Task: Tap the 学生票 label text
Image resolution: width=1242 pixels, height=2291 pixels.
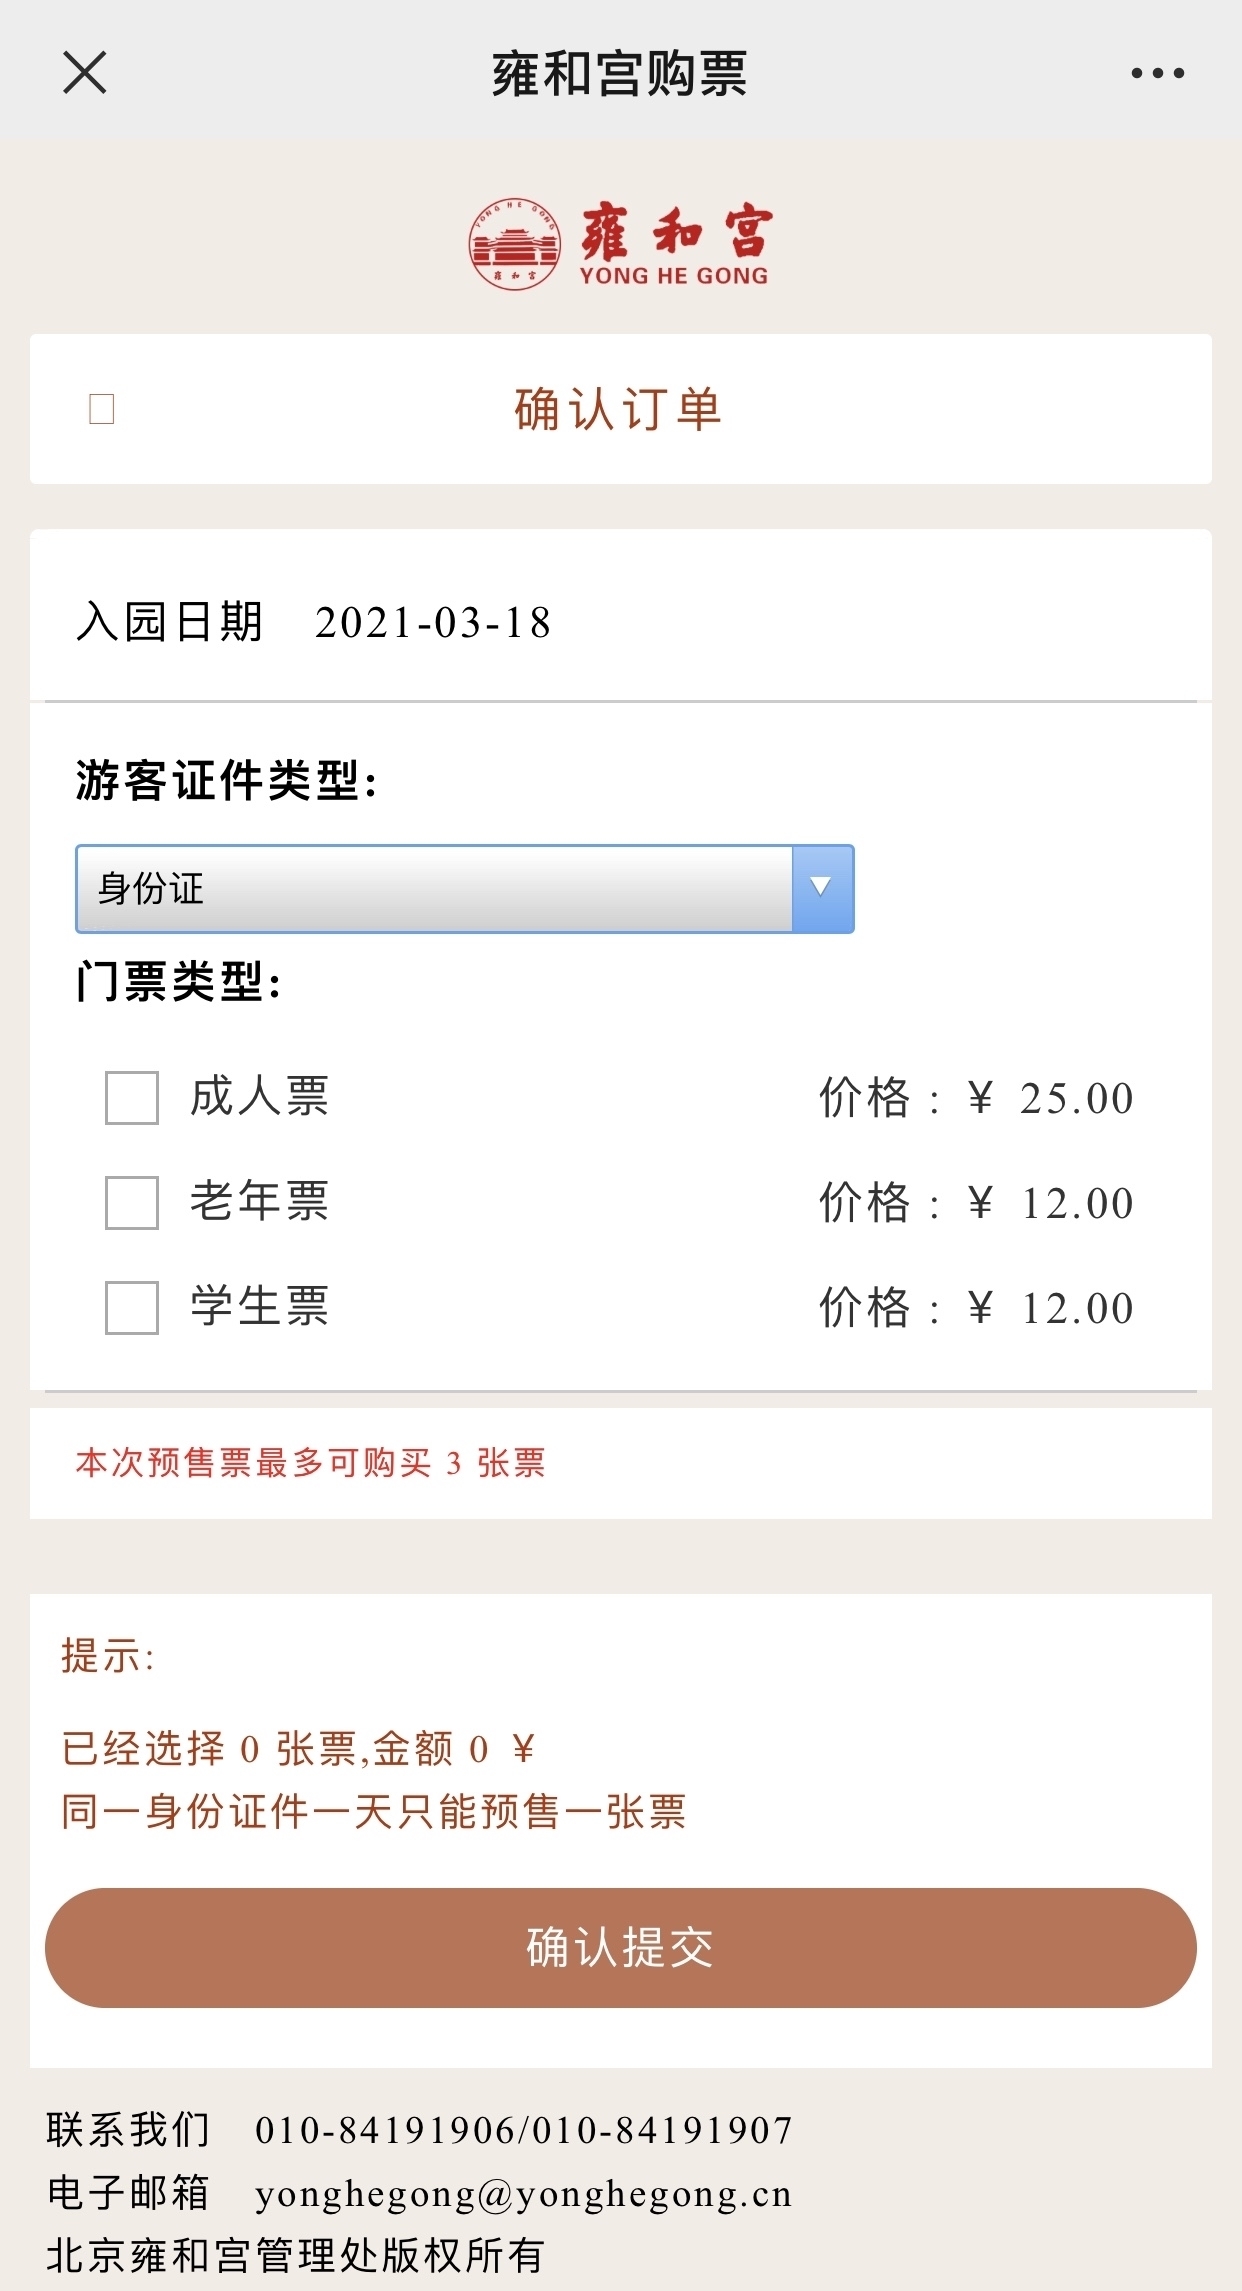Action: [x=259, y=1306]
